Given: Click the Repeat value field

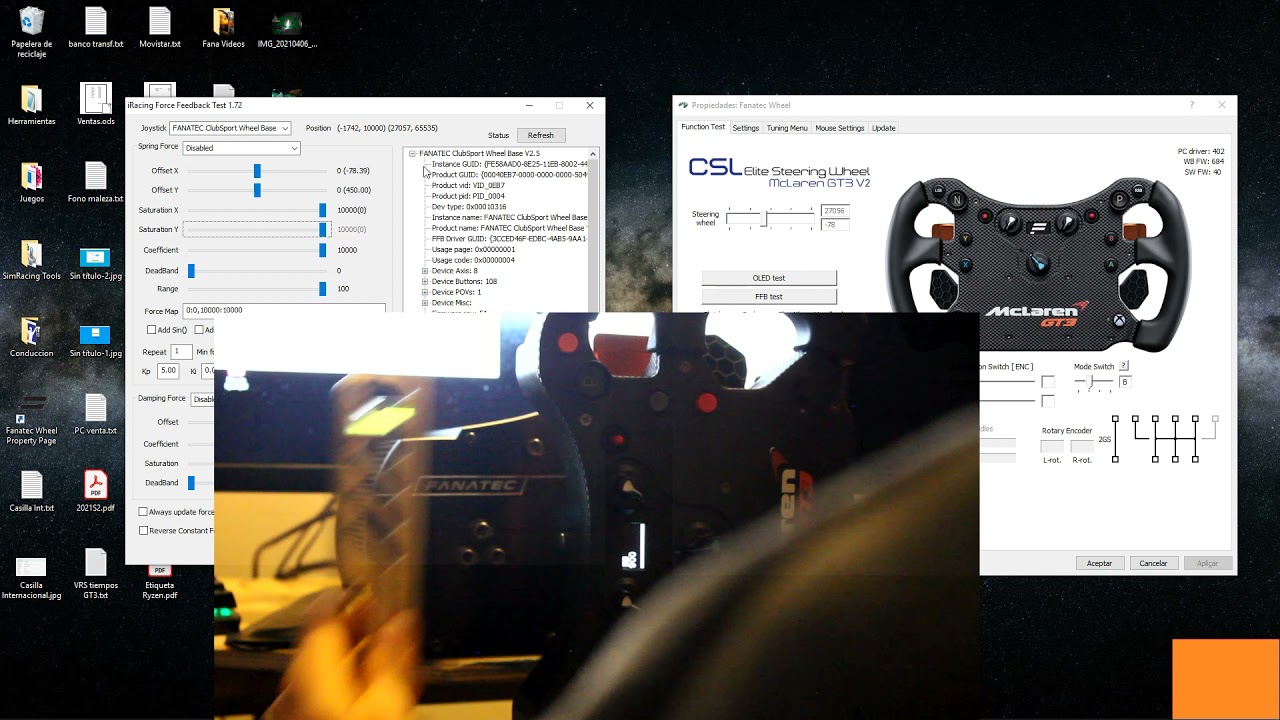Looking at the screenshot, I should [181, 352].
